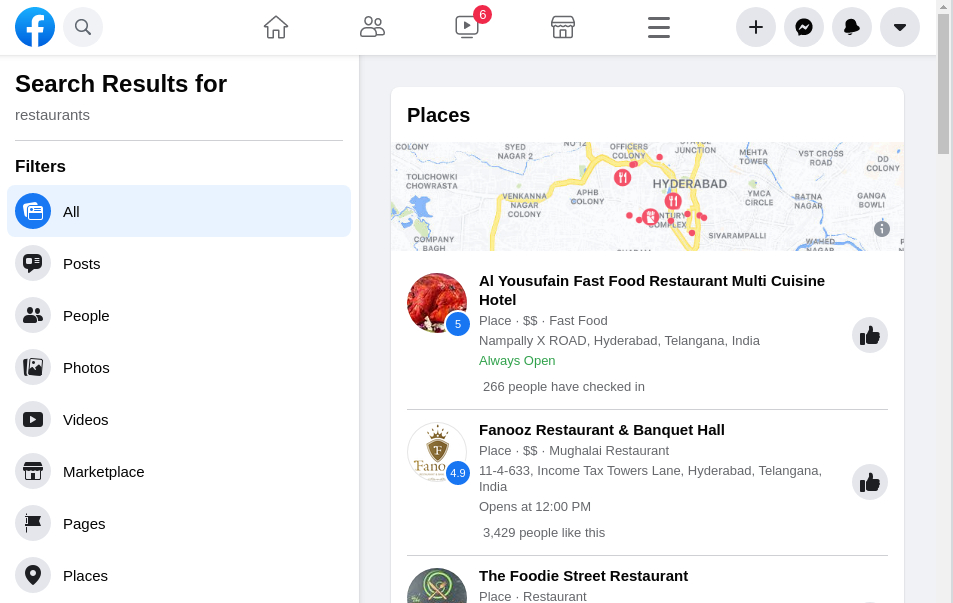The image size is (953, 603).
Task: Click the Facebook logo
Action: (x=35, y=27)
